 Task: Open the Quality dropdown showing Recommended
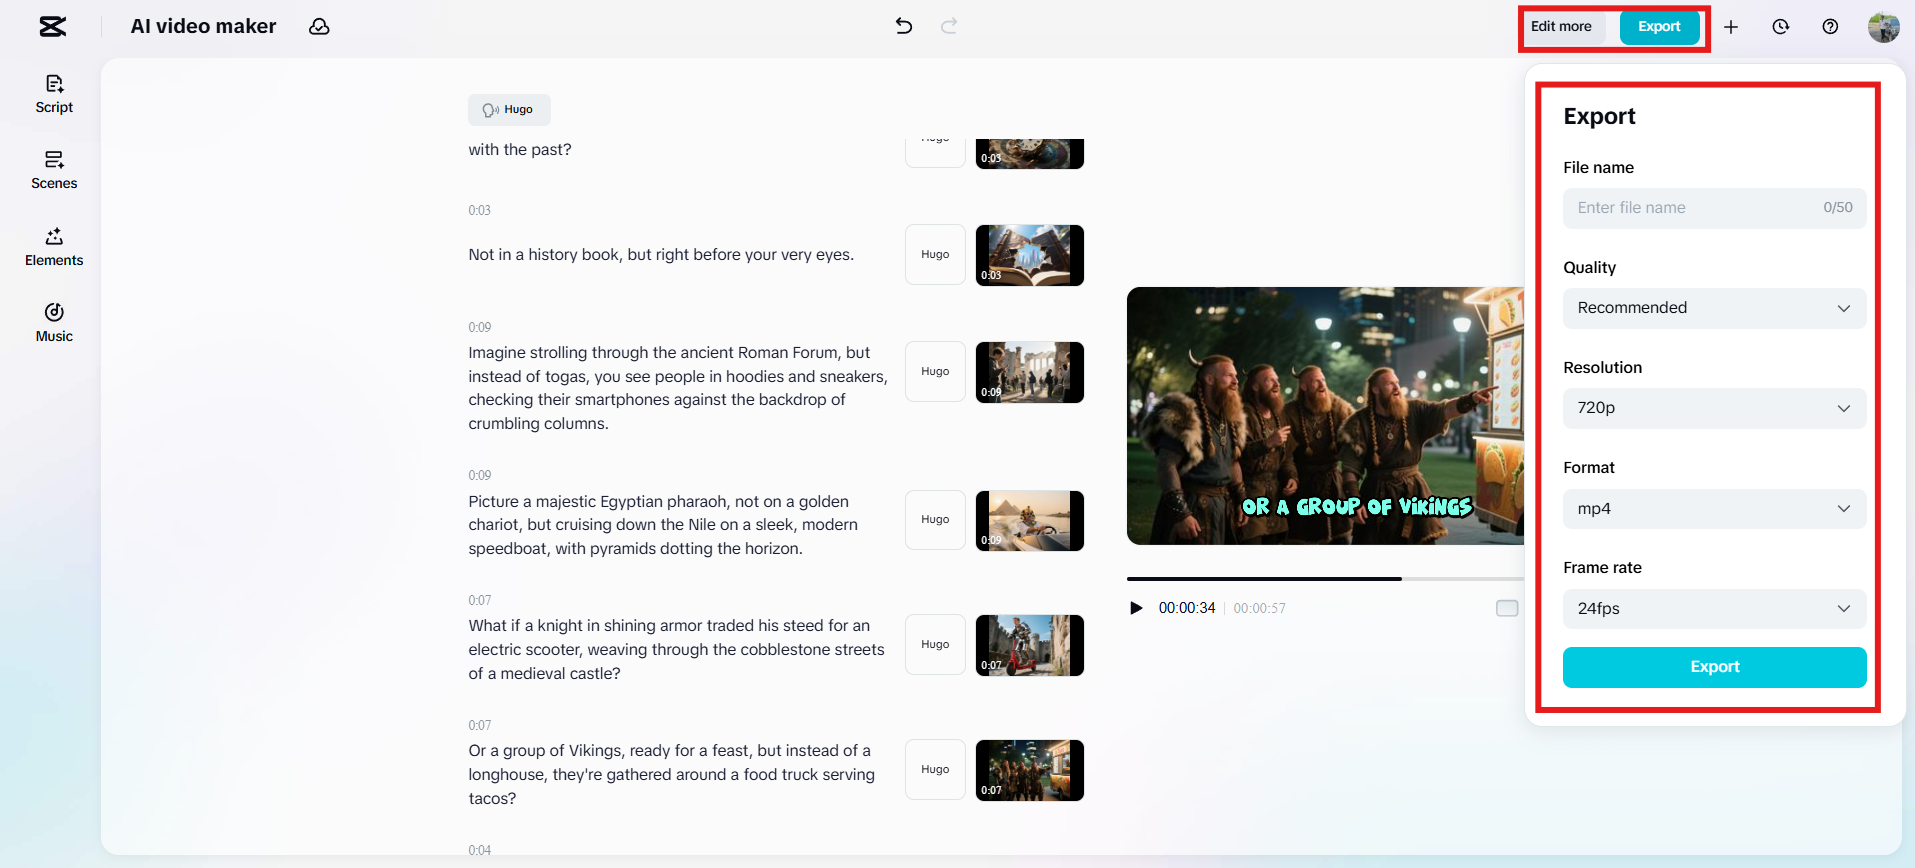[1714, 308]
